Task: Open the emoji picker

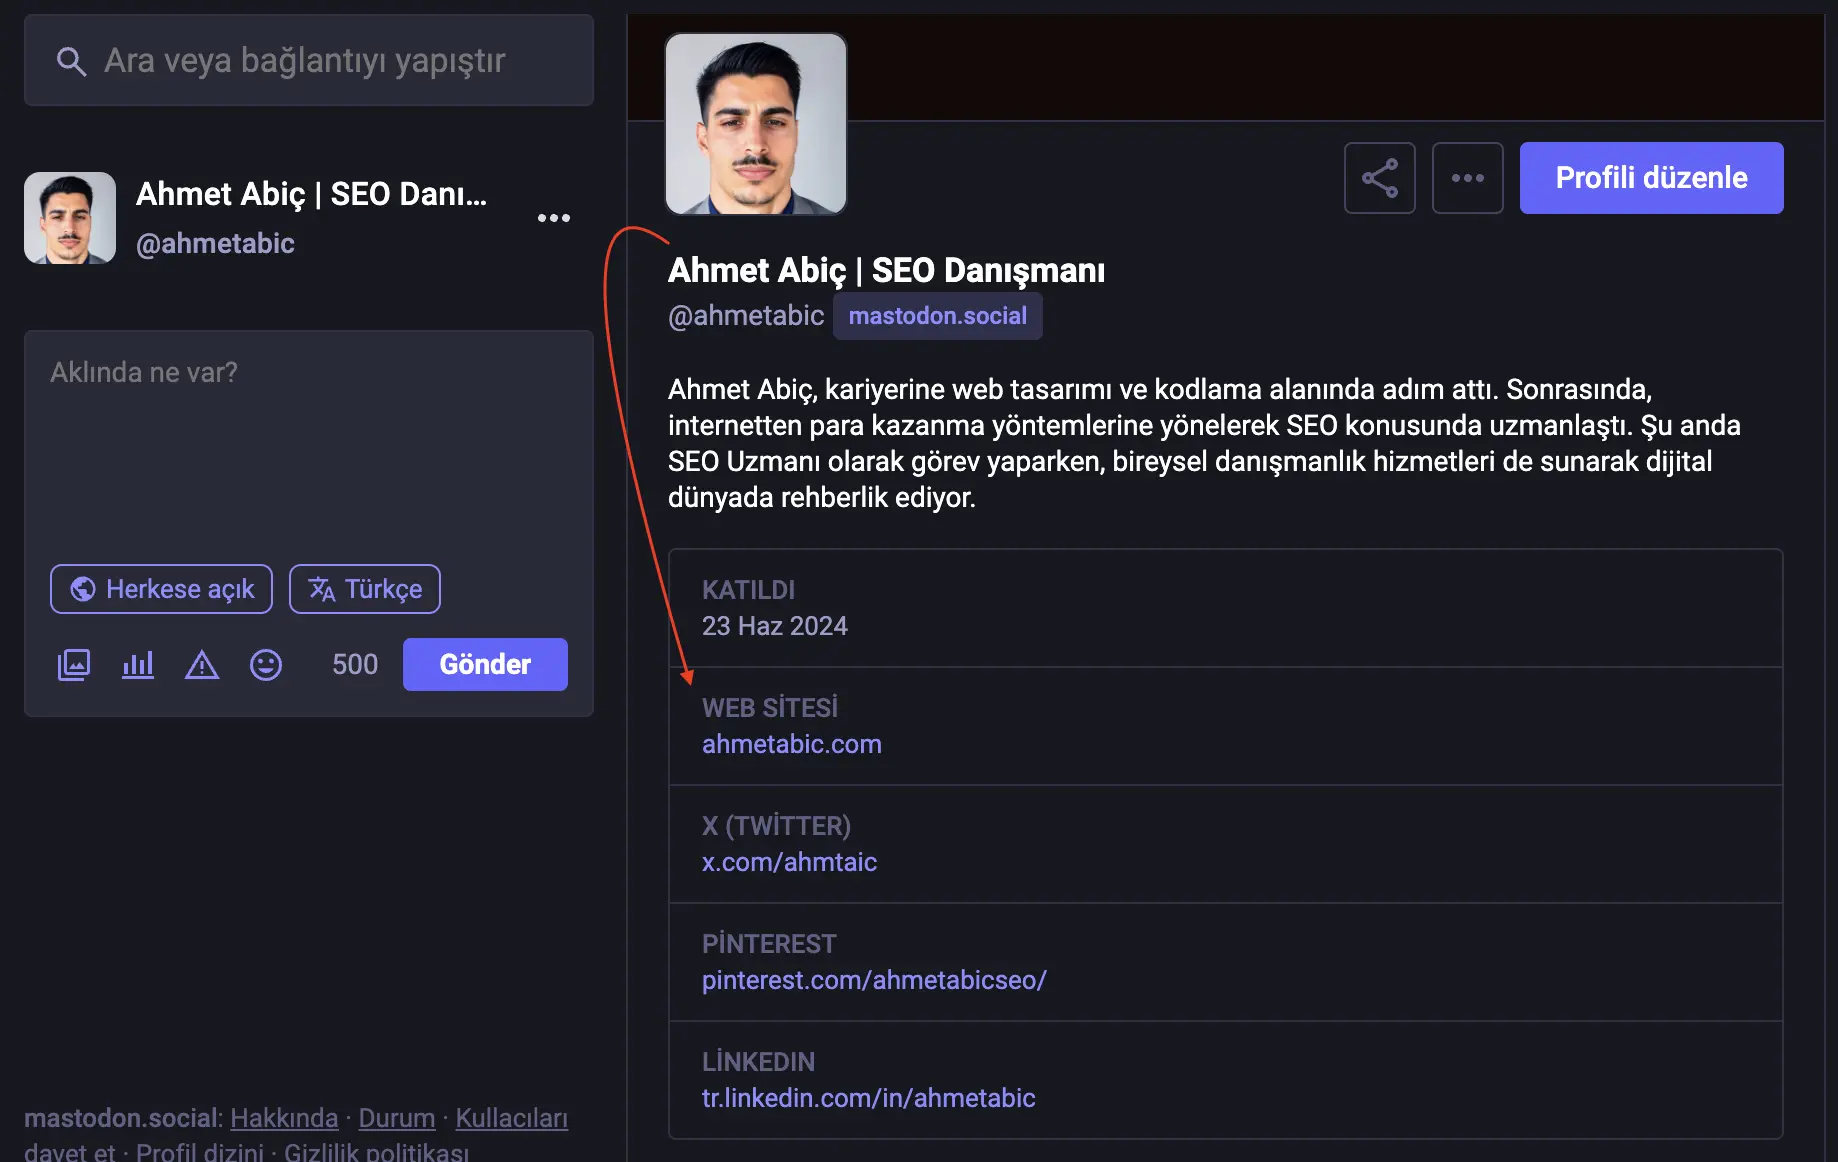Action: coord(266,664)
